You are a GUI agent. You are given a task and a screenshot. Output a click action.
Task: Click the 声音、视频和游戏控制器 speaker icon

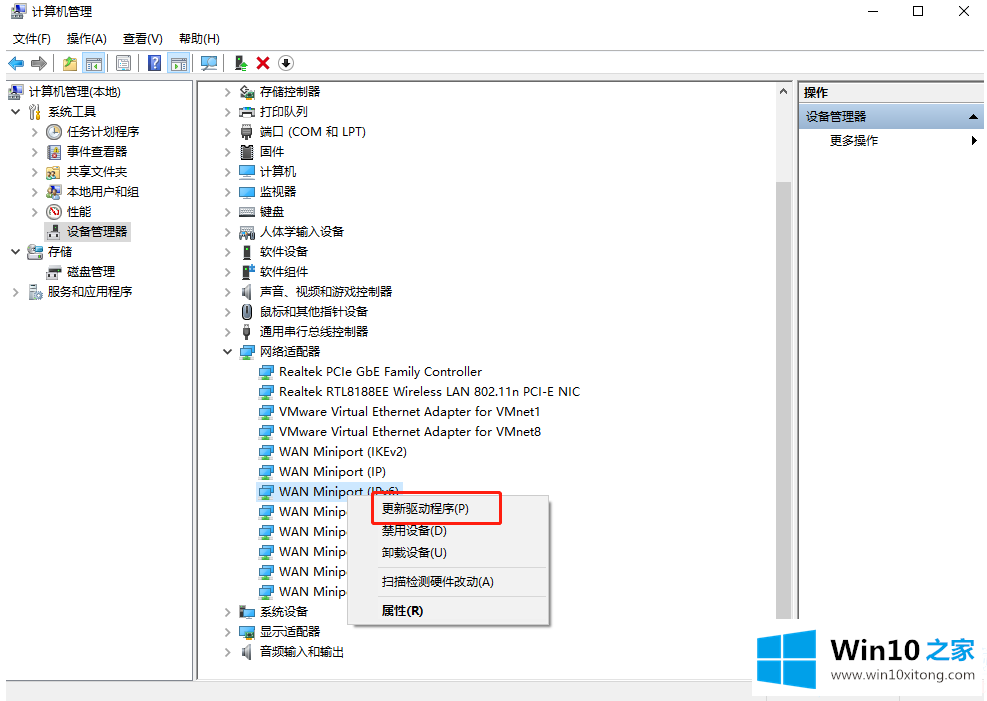tap(247, 292)
